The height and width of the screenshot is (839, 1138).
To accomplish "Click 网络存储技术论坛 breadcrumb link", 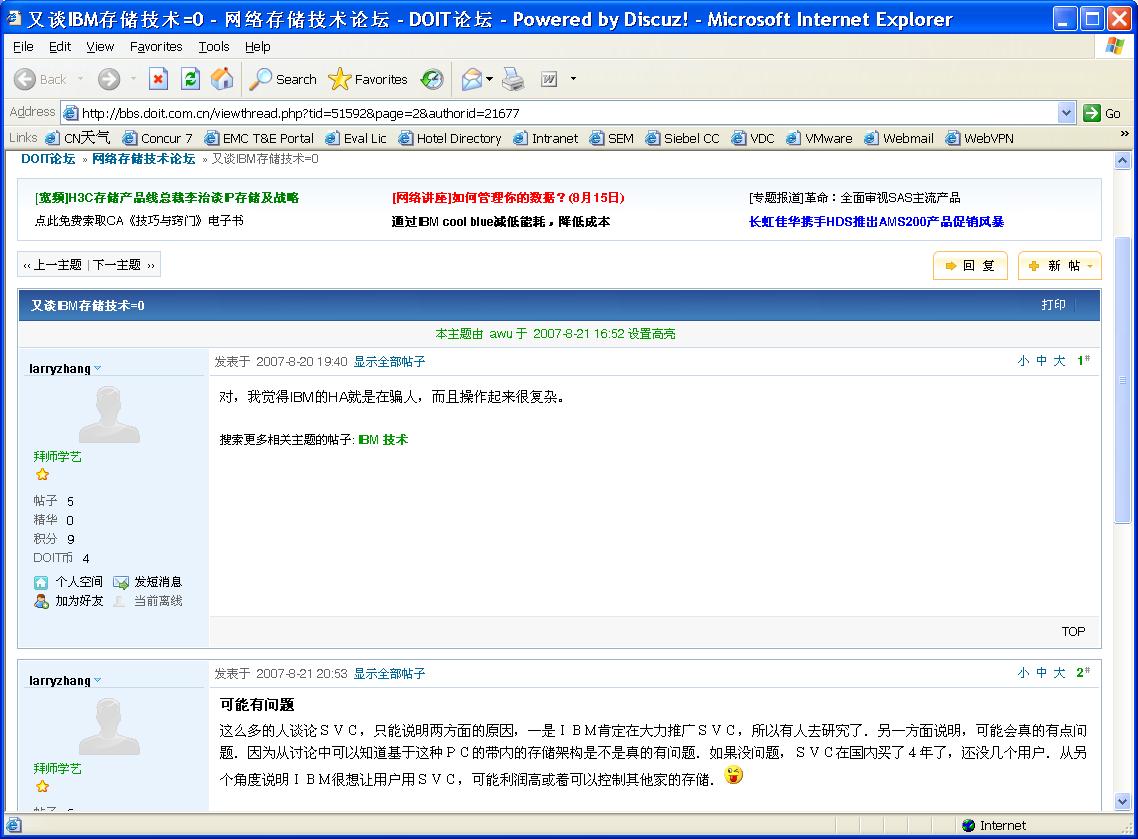I will tap(144, 159).
